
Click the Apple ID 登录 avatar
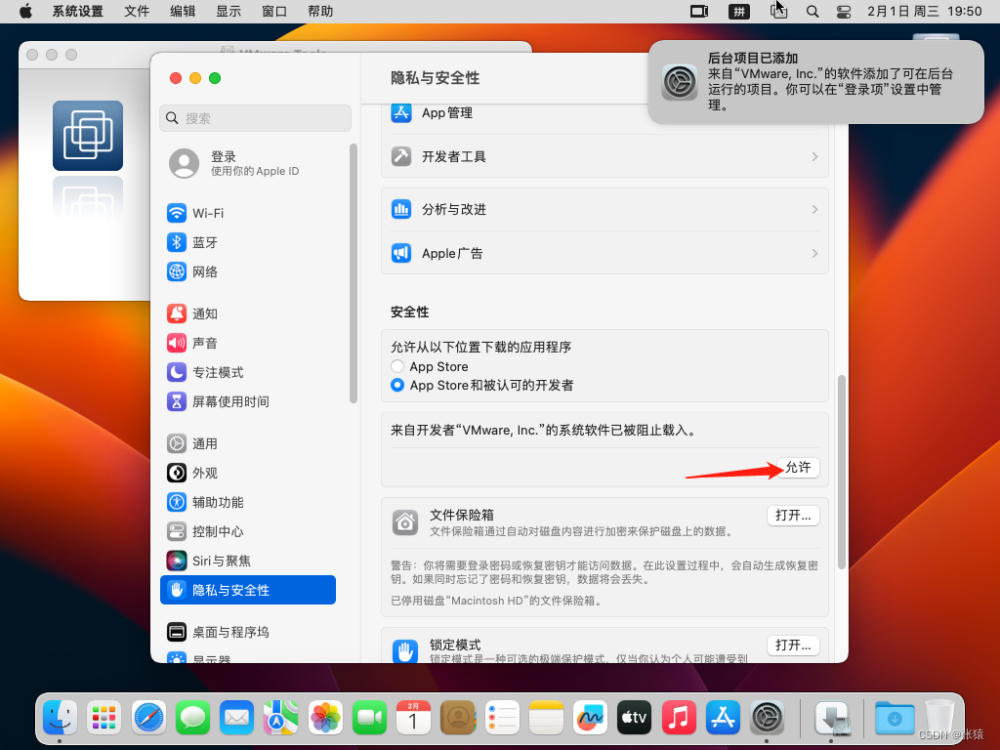point(184,163)
